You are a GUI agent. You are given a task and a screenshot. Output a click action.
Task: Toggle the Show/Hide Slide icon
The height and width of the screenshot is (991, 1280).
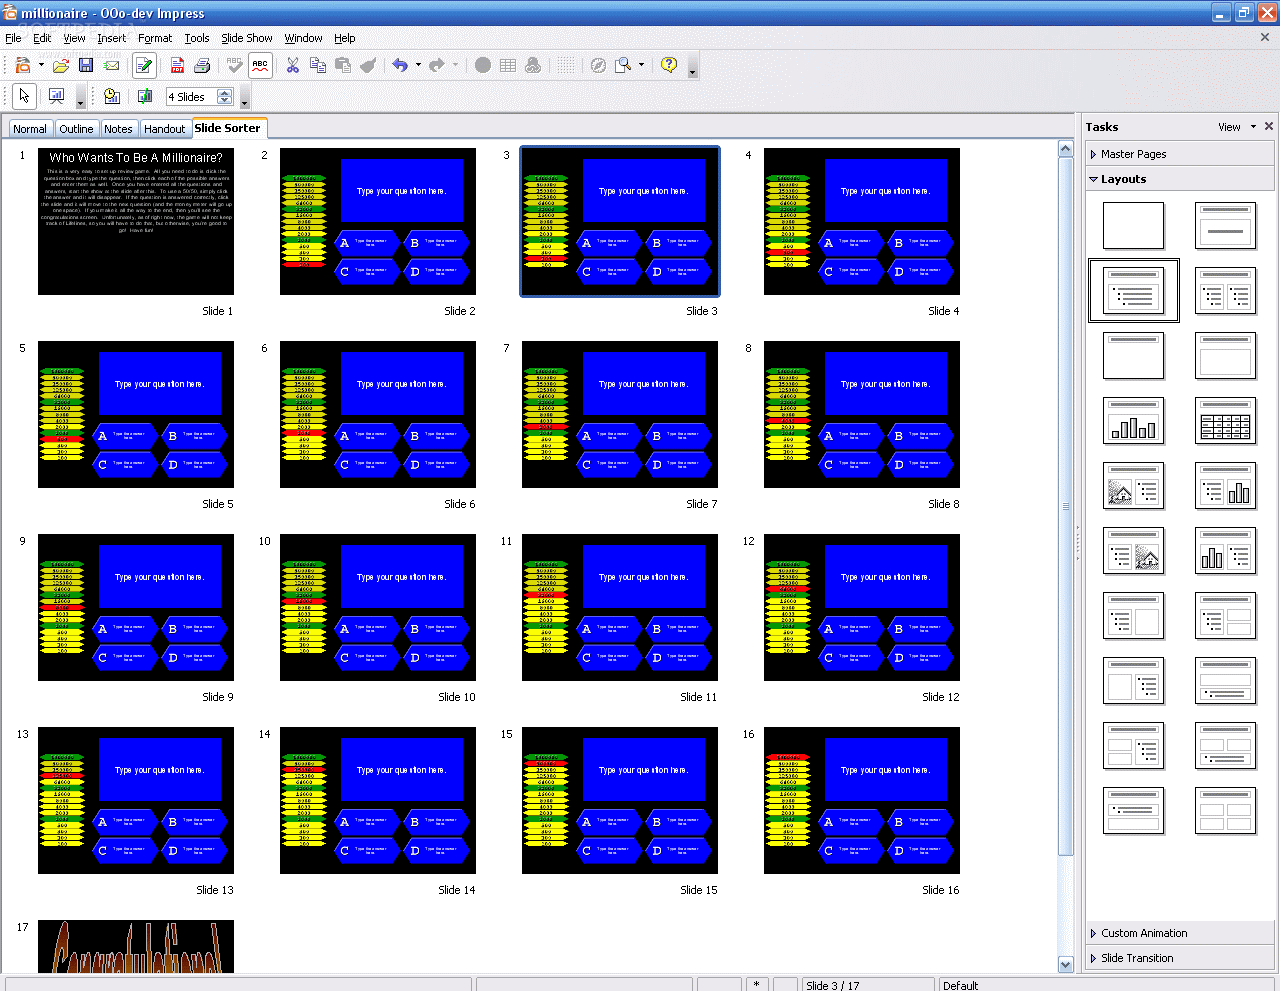(x=144, y=96)
